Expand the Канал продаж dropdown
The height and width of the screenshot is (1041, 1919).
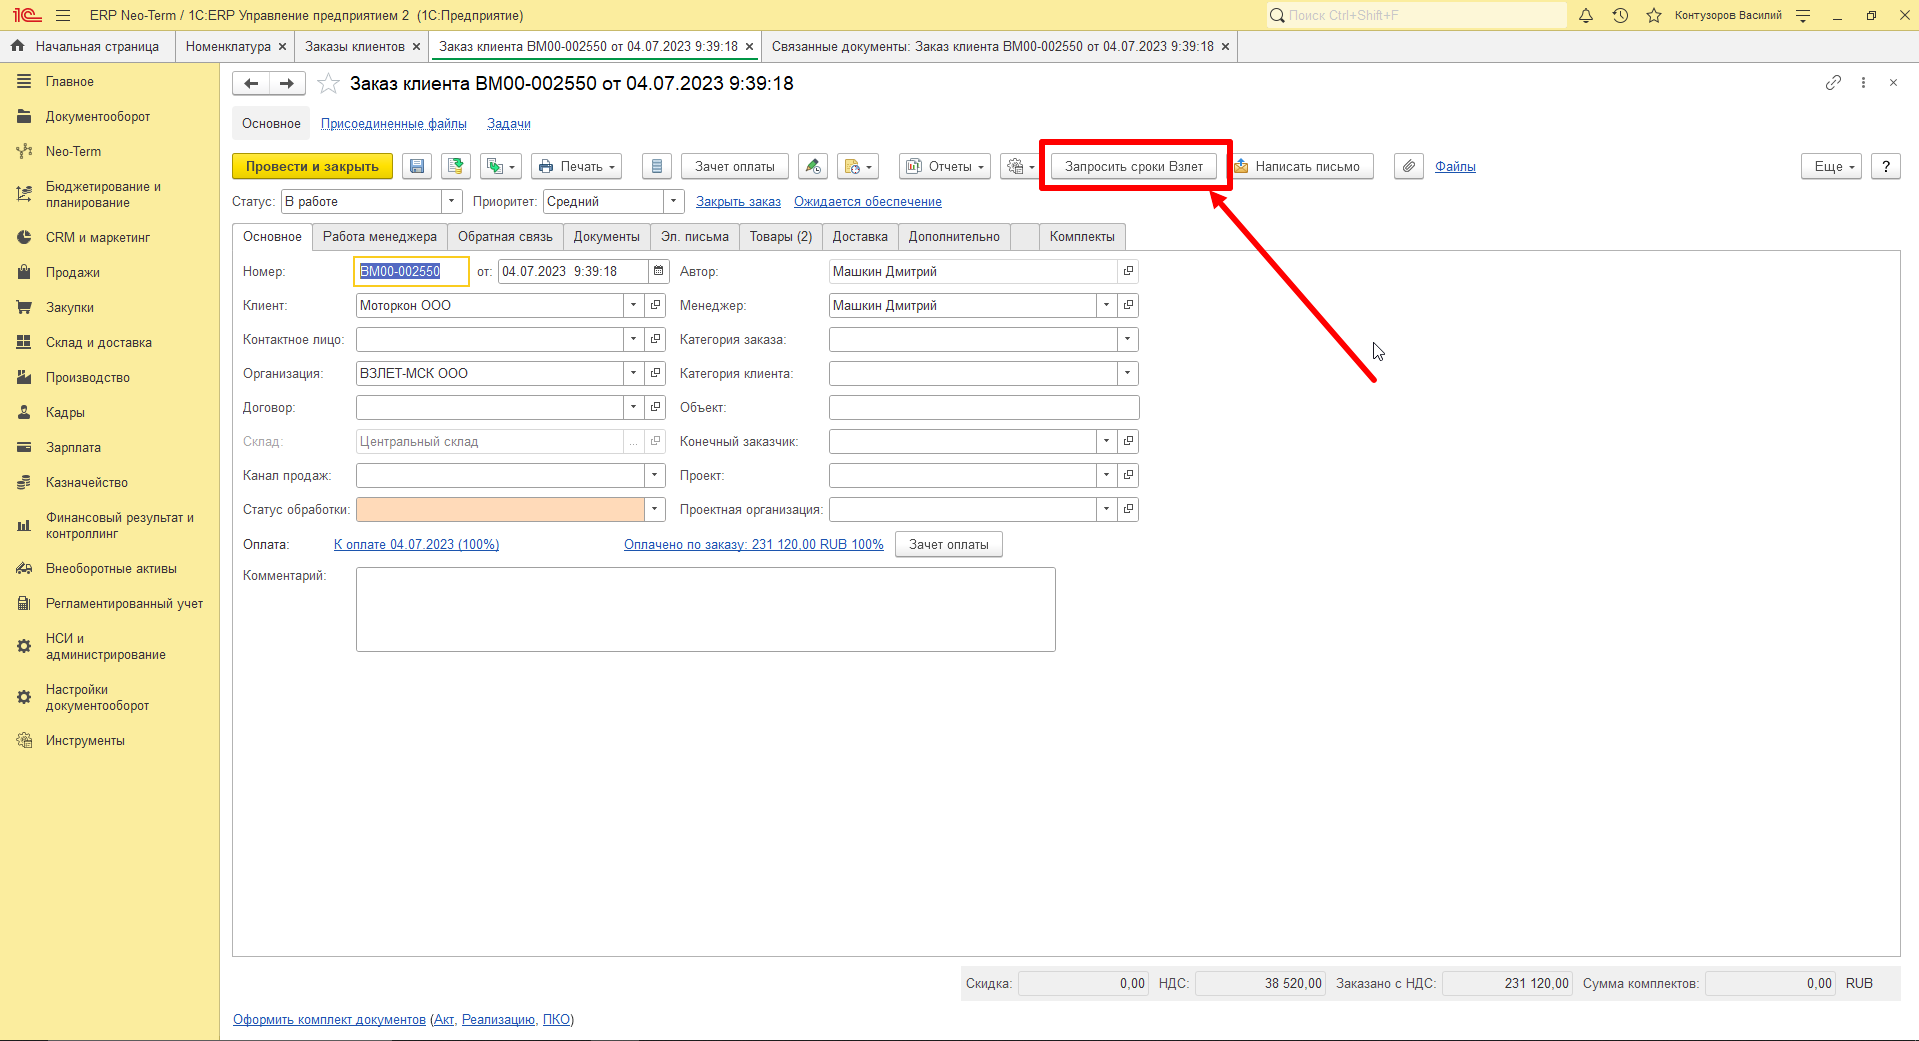[x=655, y=476]
